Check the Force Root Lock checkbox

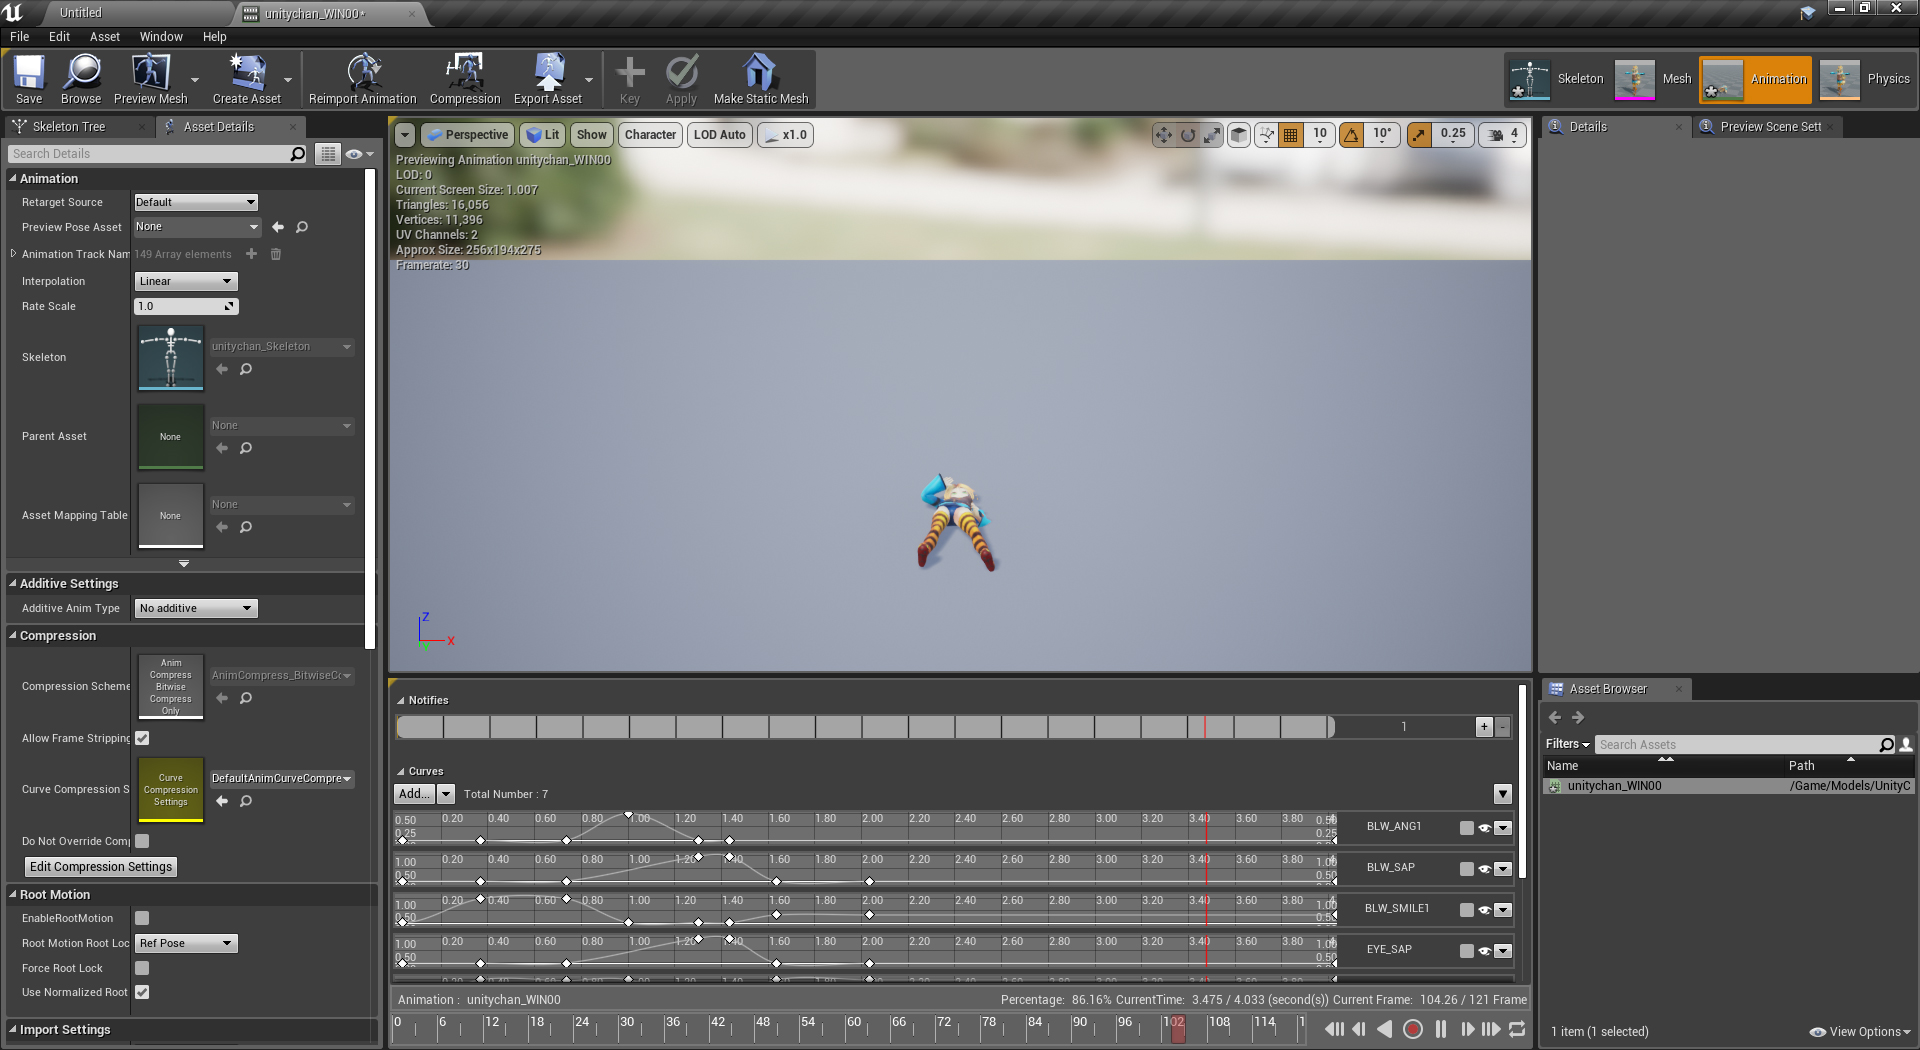click(142, 968)
